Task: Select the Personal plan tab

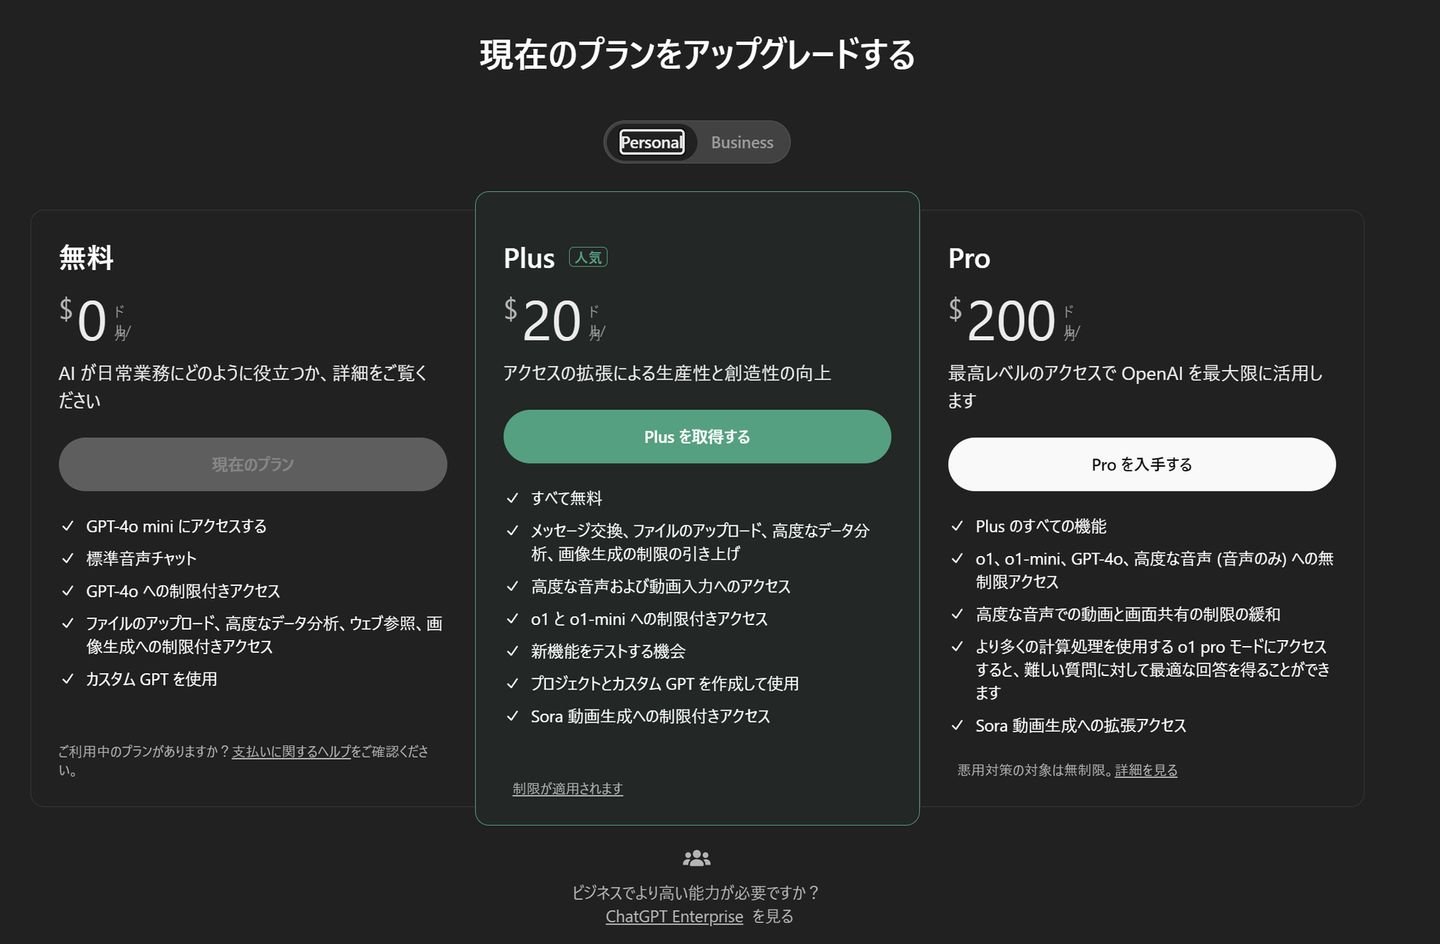Action: [652, 142]
